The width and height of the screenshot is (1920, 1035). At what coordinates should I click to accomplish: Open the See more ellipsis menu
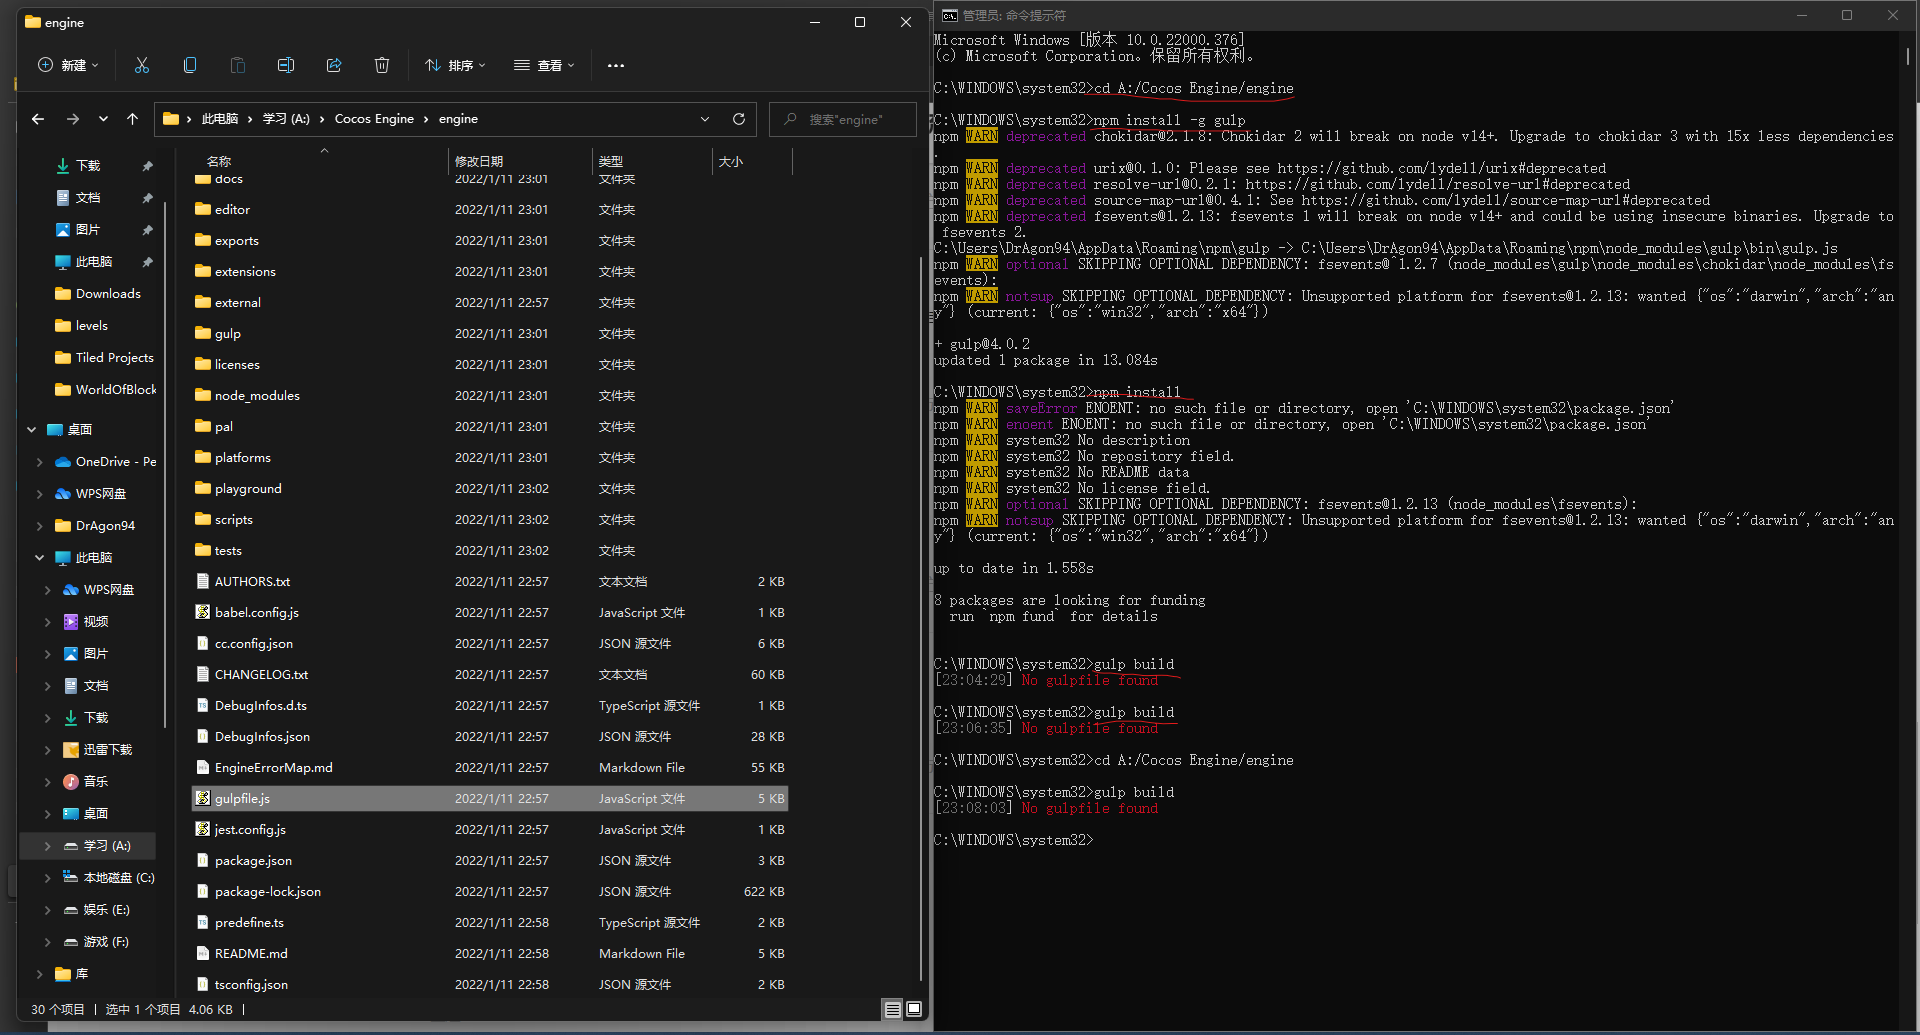(616, 65)
